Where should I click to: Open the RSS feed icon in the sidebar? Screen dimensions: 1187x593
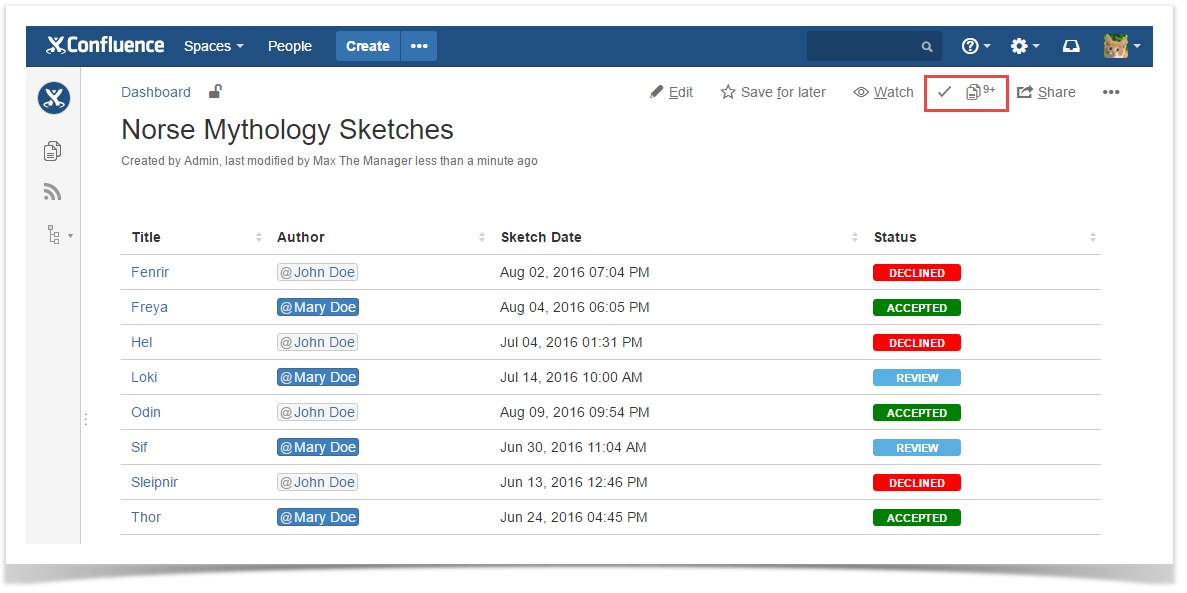pos(52,191)
